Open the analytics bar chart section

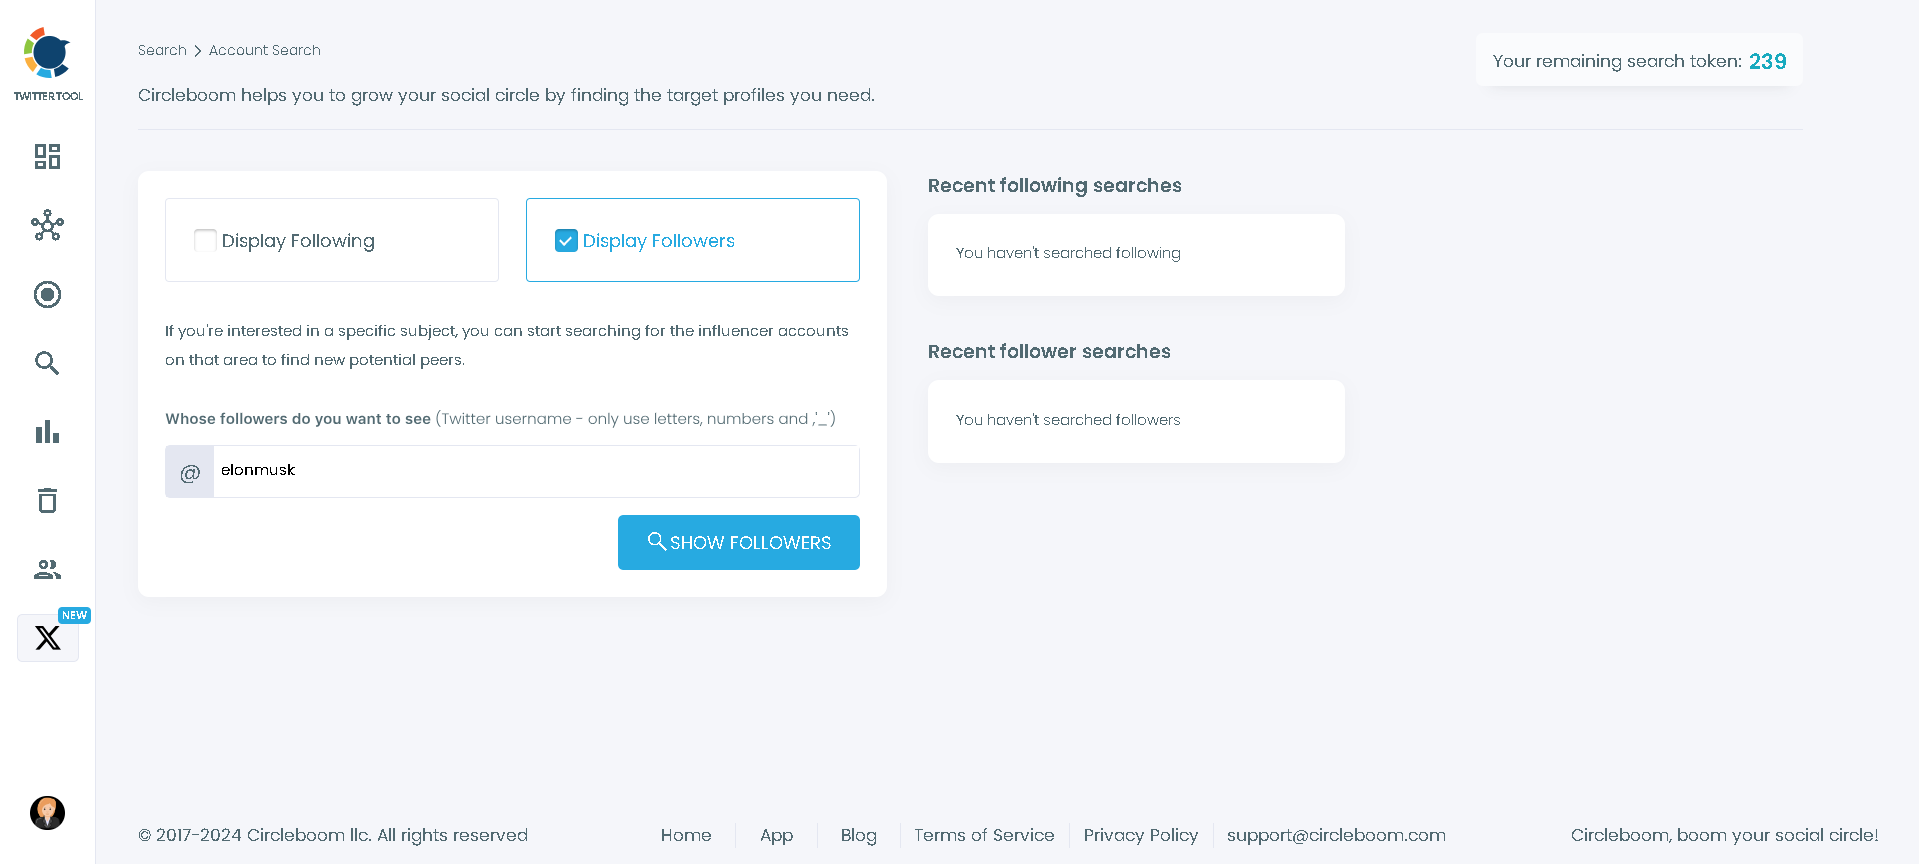[x=46, y=431]
